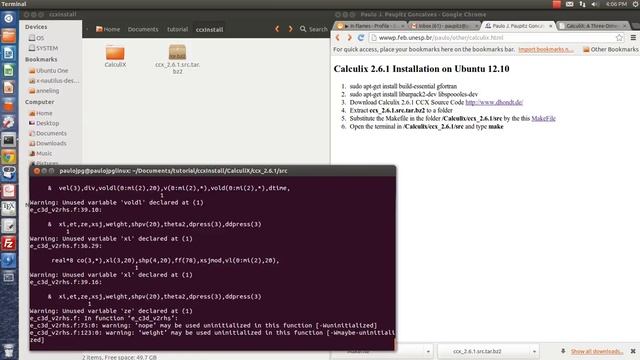Open the TeX editor dock icon
Viewport: 640px width, 360px height.
pos(9,209)
